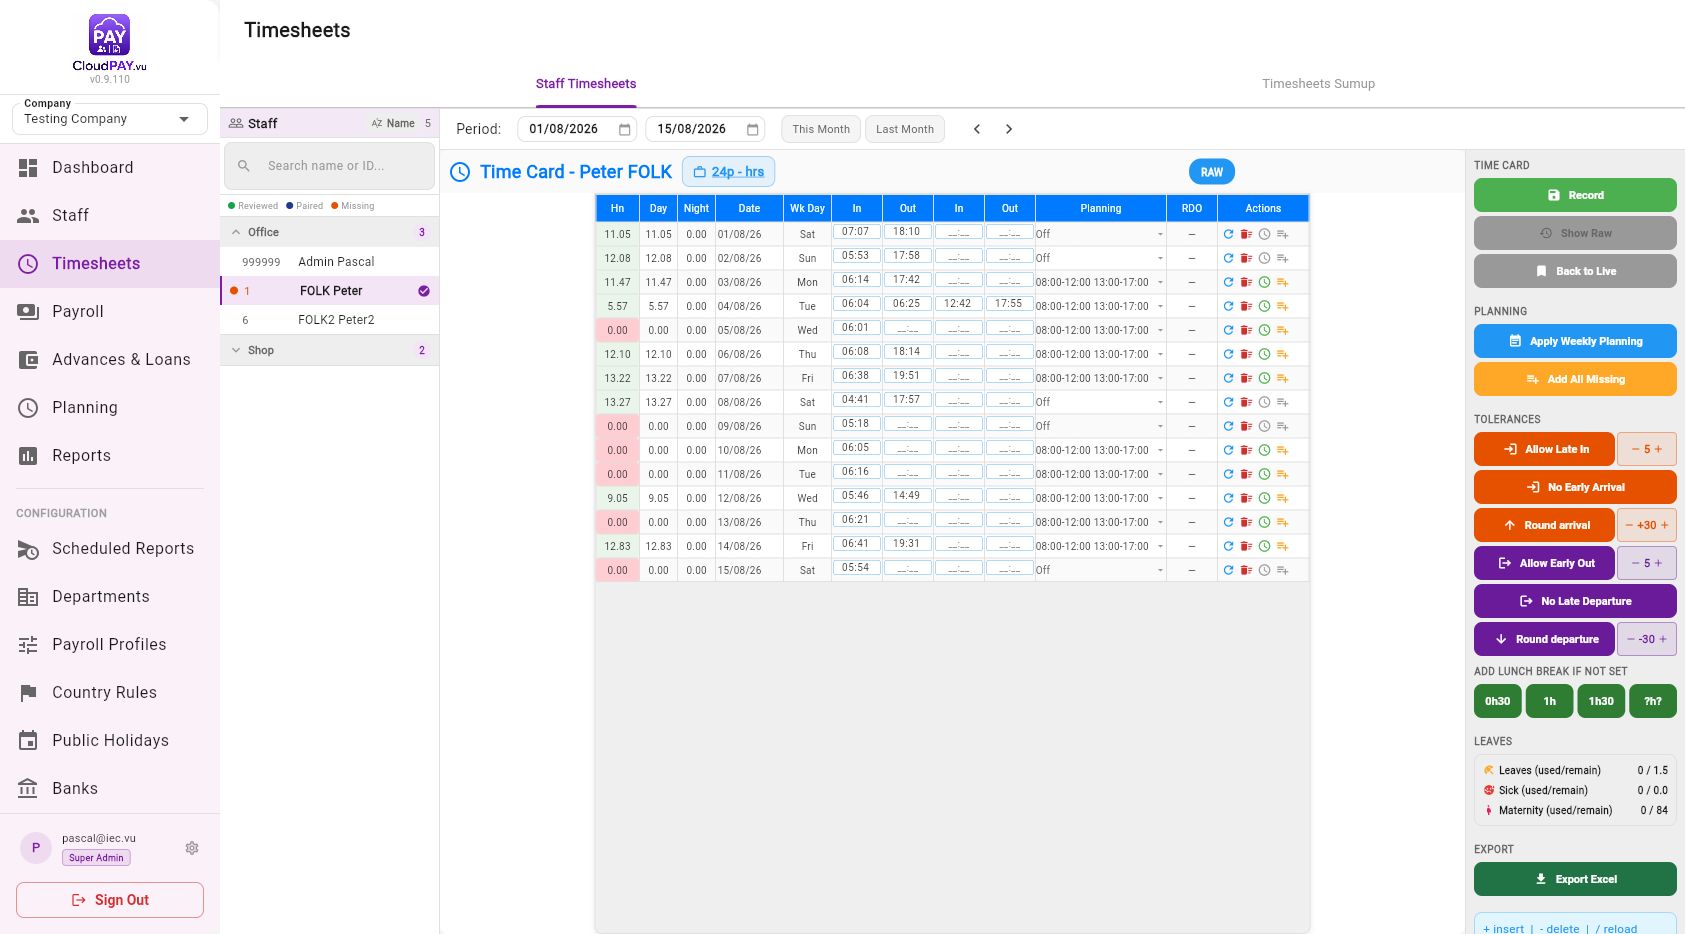Switch to Timesheets Sumup tab
This screenshot has height=934, width=1685.
(1318, 84)
